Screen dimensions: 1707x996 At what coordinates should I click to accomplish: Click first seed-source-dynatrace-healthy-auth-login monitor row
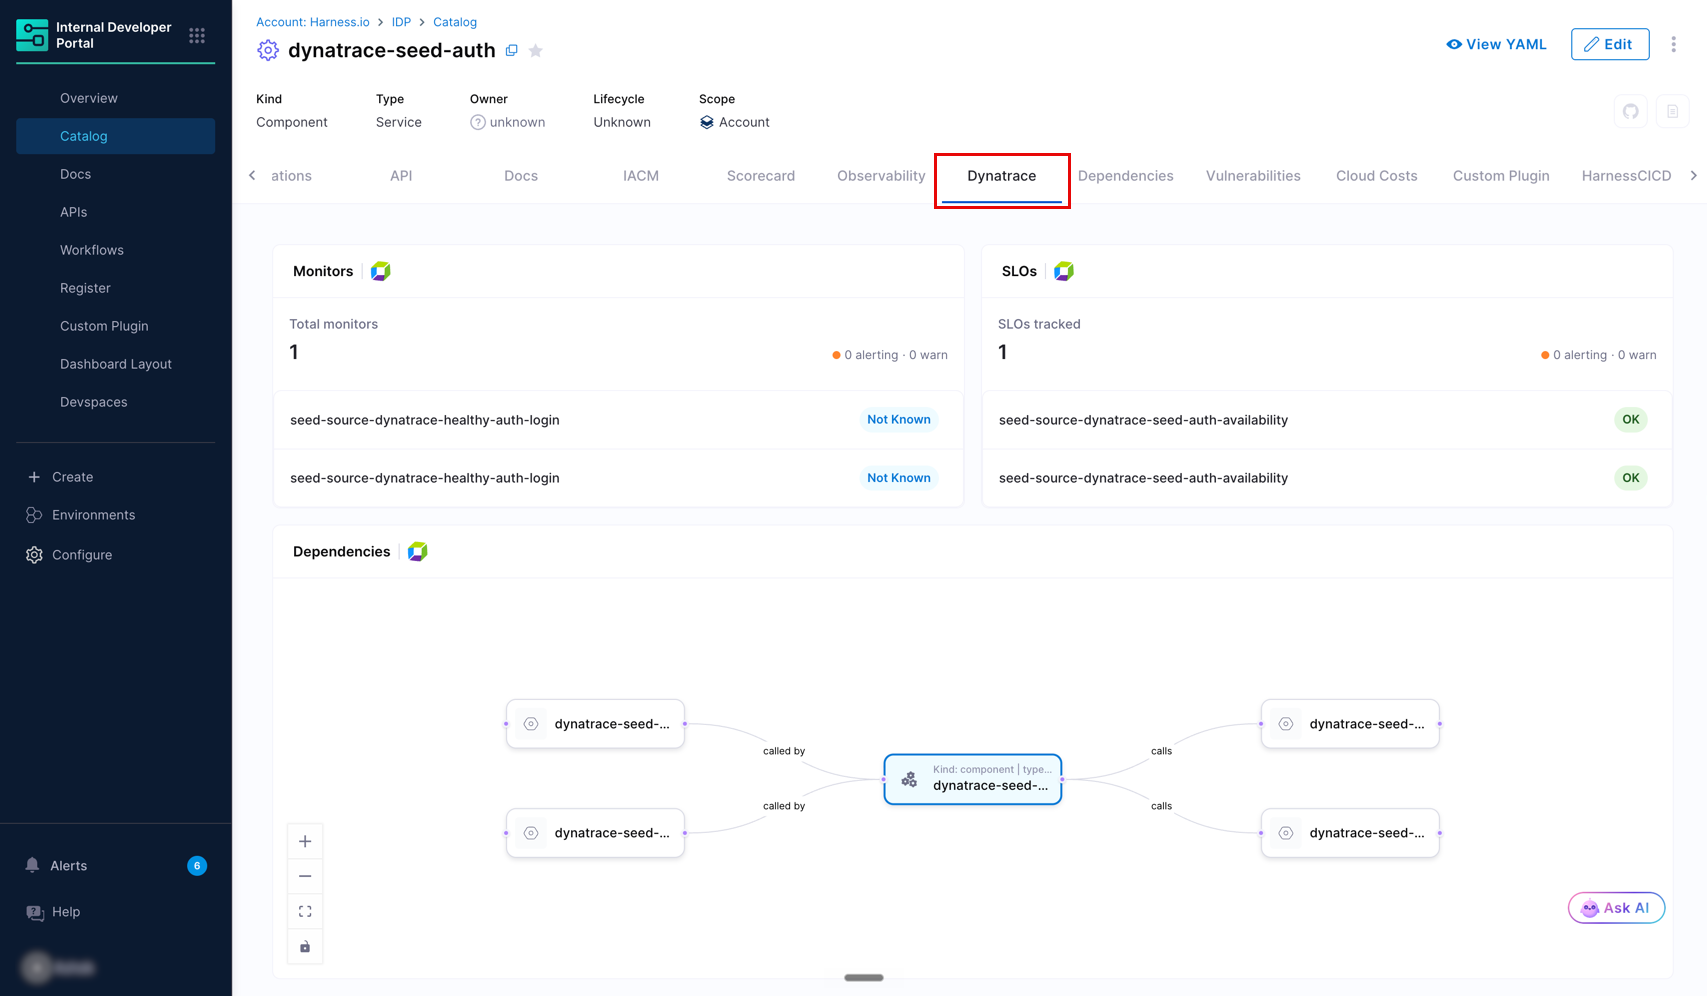(618, 420)
